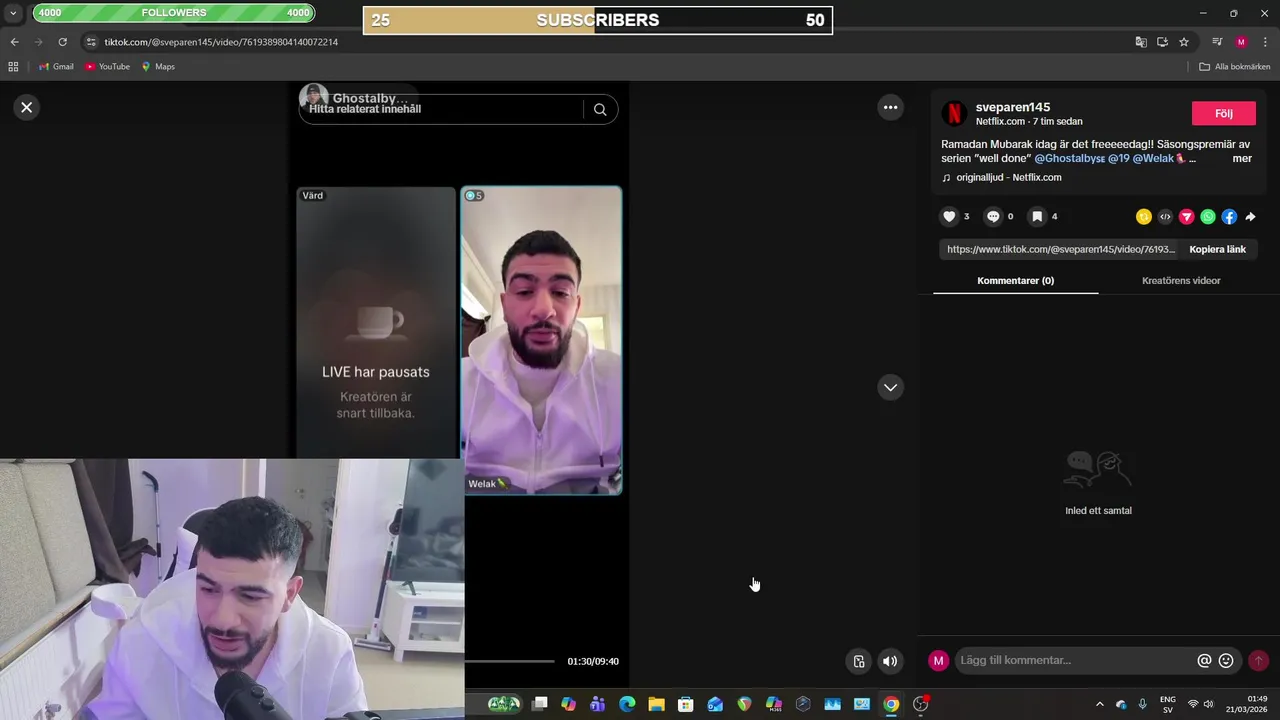Repost the video with yellow repost icon
The height and width of the screenshot is (720, 1280).
[1144, 216]
